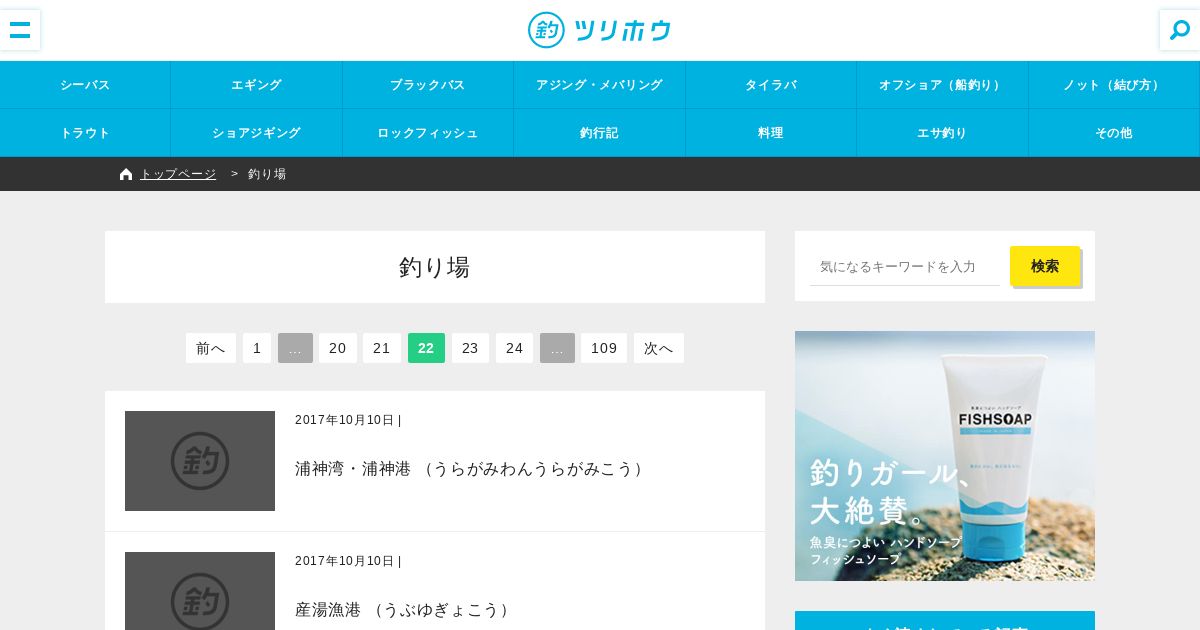Go to pagination page 24

pos(515,348)
